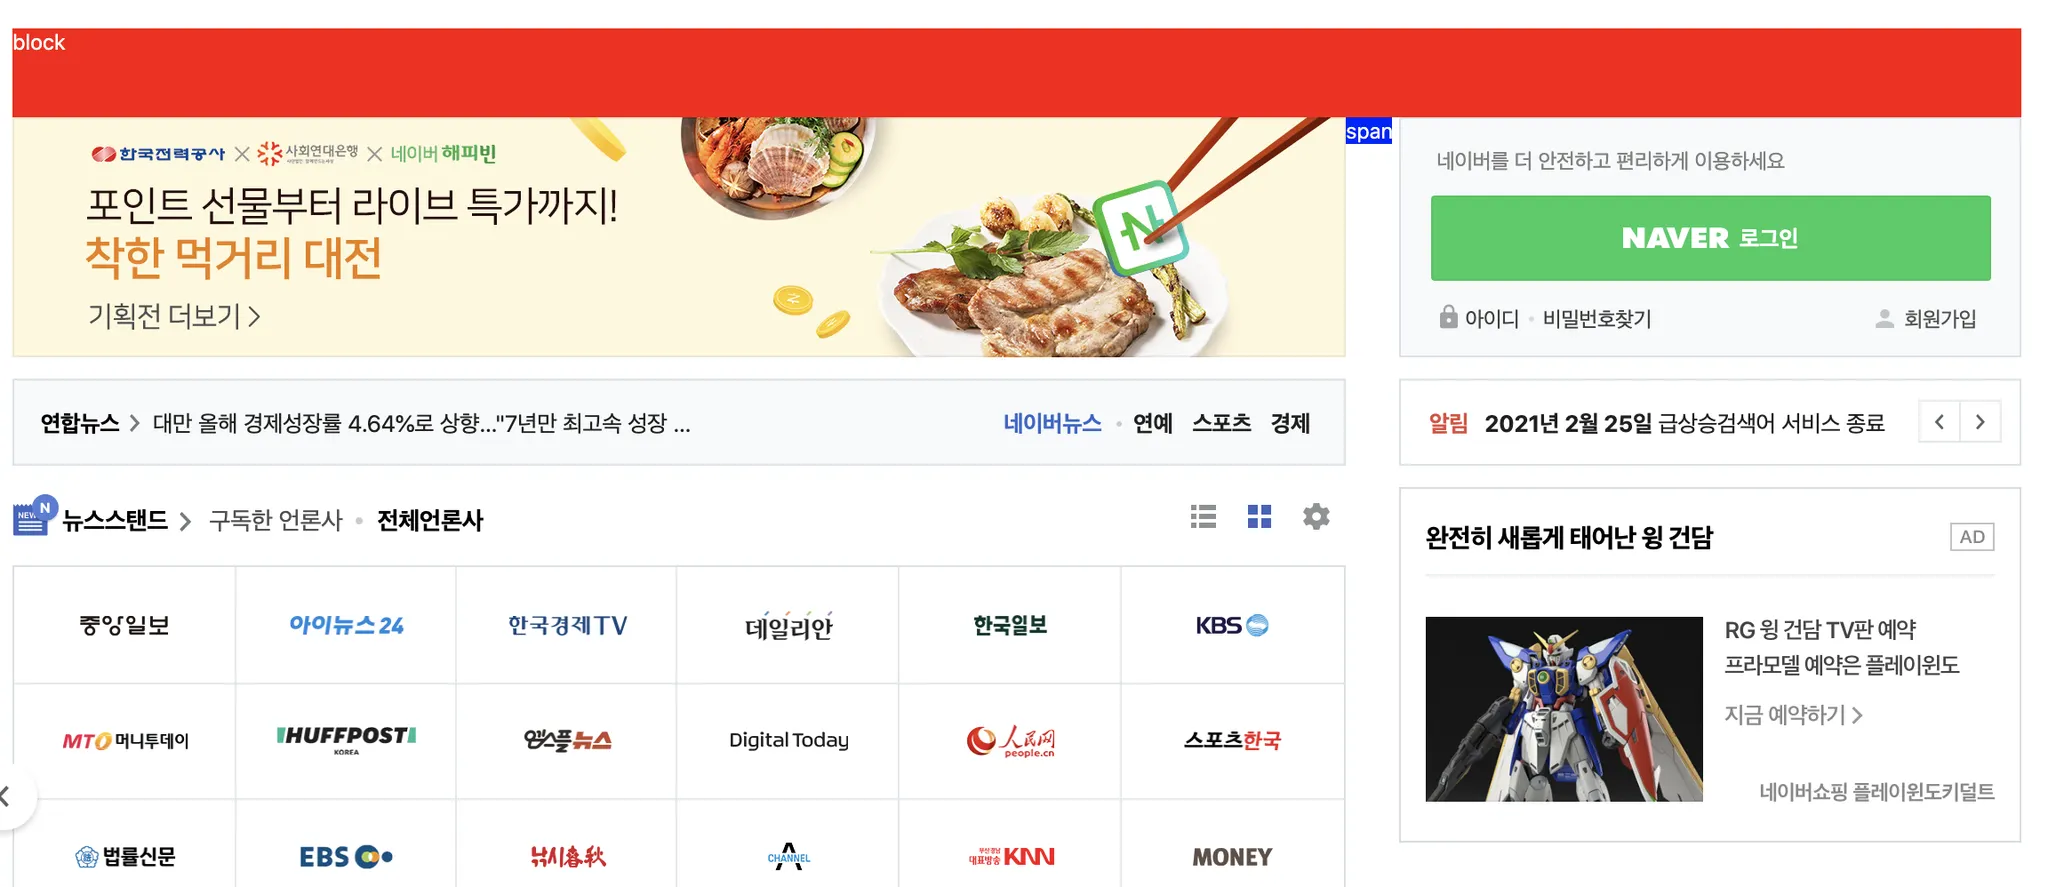Select the 구독한 언론사 tab
Image resolution: width=2048 pixels, height=887 pixels.
(x=275, y=521)
